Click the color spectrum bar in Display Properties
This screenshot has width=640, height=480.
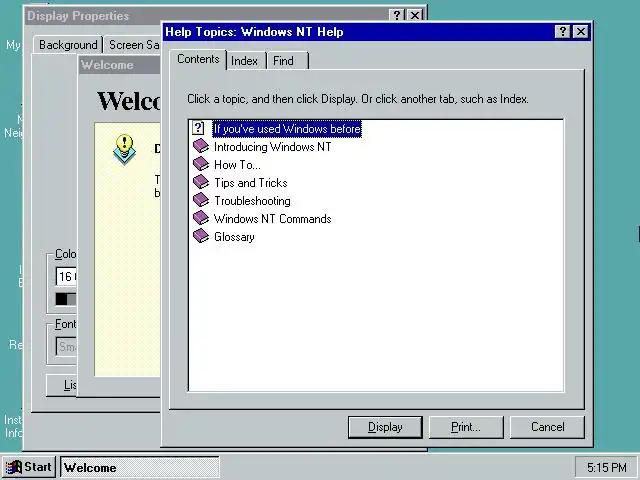tap(66, 299)
